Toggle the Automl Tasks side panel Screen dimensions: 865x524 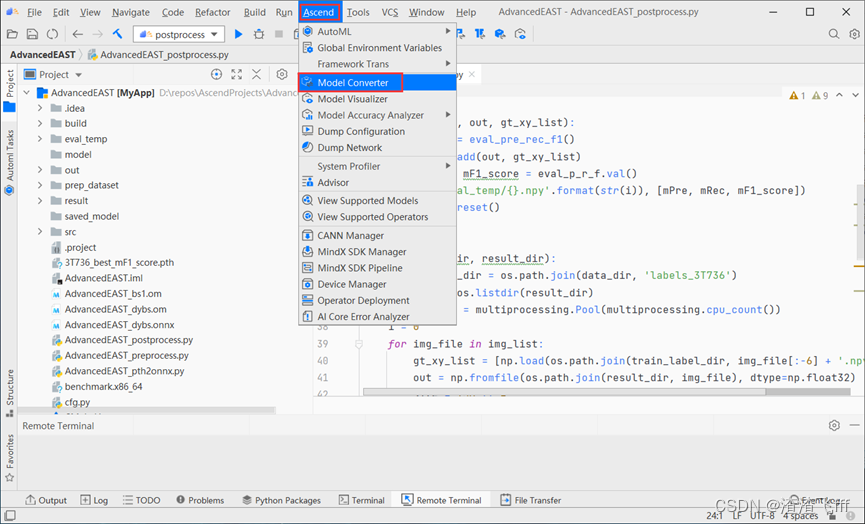[x=9, y=162]
